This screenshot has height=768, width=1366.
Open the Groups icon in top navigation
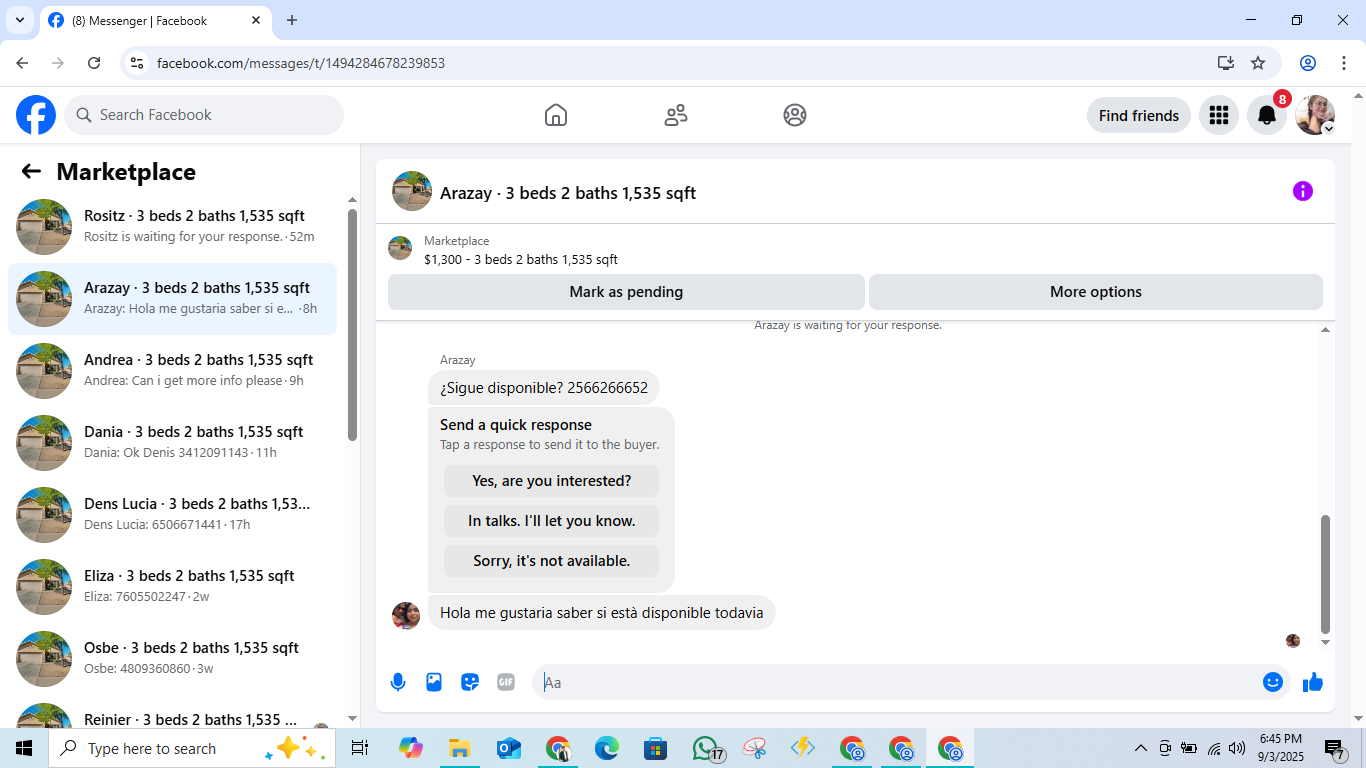tap(795, 115)
